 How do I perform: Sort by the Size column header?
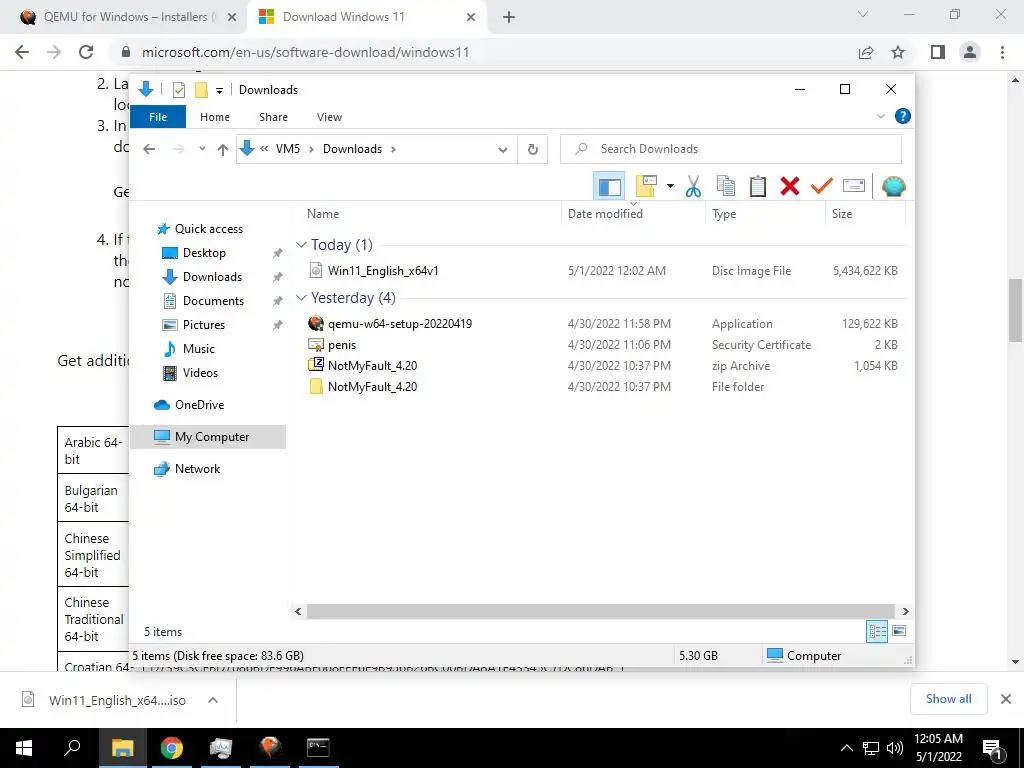[x=842, y=214]
